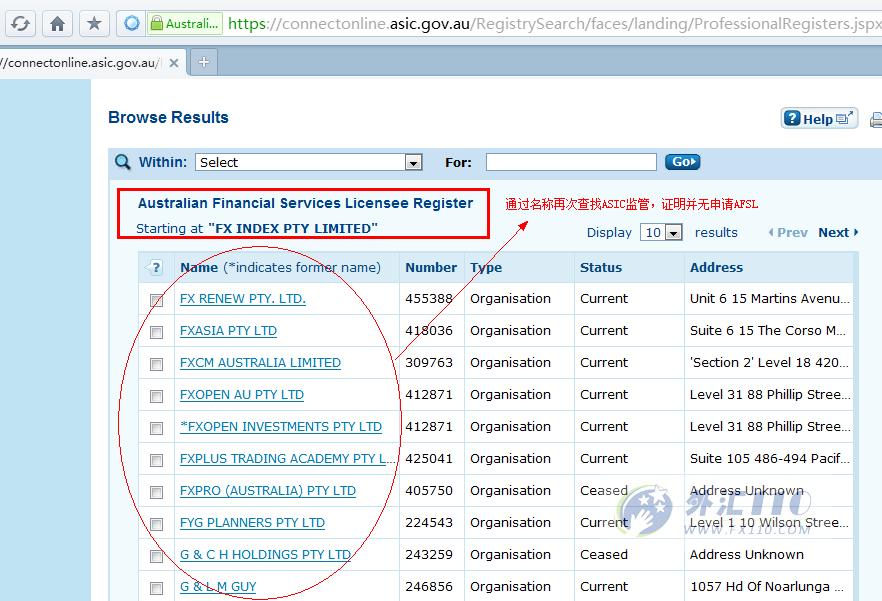882x601 pixels.
Task: Open a new tab with plus button
Action: click(x=204, y=62)
